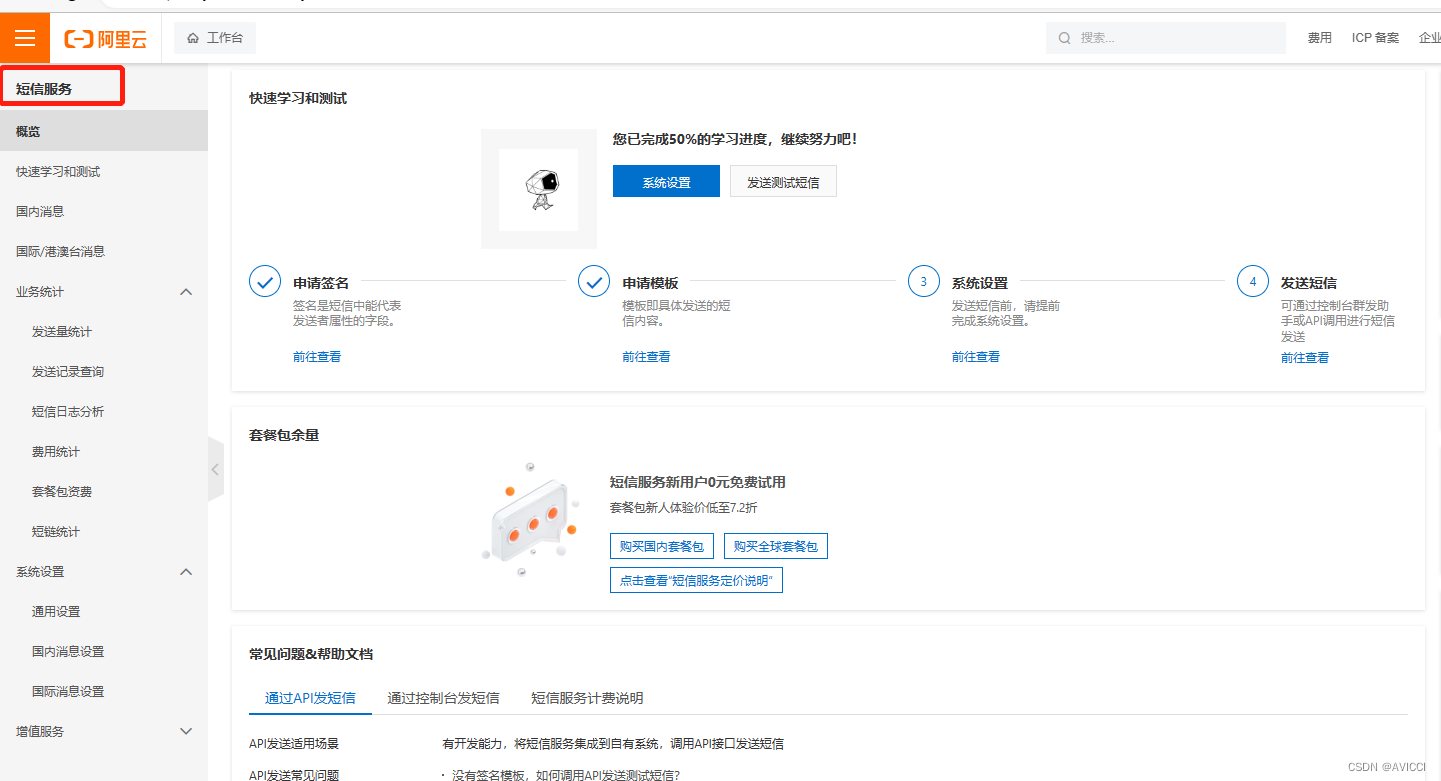Viewport: 1441px width, 781px height.
Task: Click 短信服务新用户0元免费试用 text
Action: [x=698, y=482]
